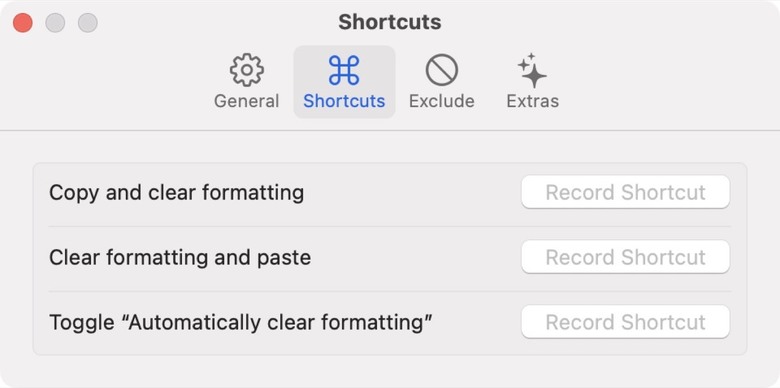
Task: Click the gray zoom window button
Action: pos(88,23)
